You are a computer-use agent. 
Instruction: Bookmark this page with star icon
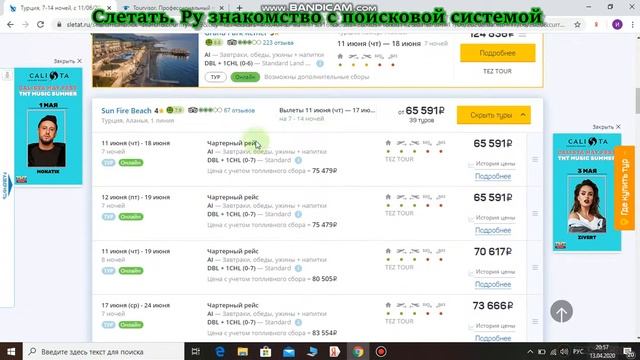tap(577, 24)
